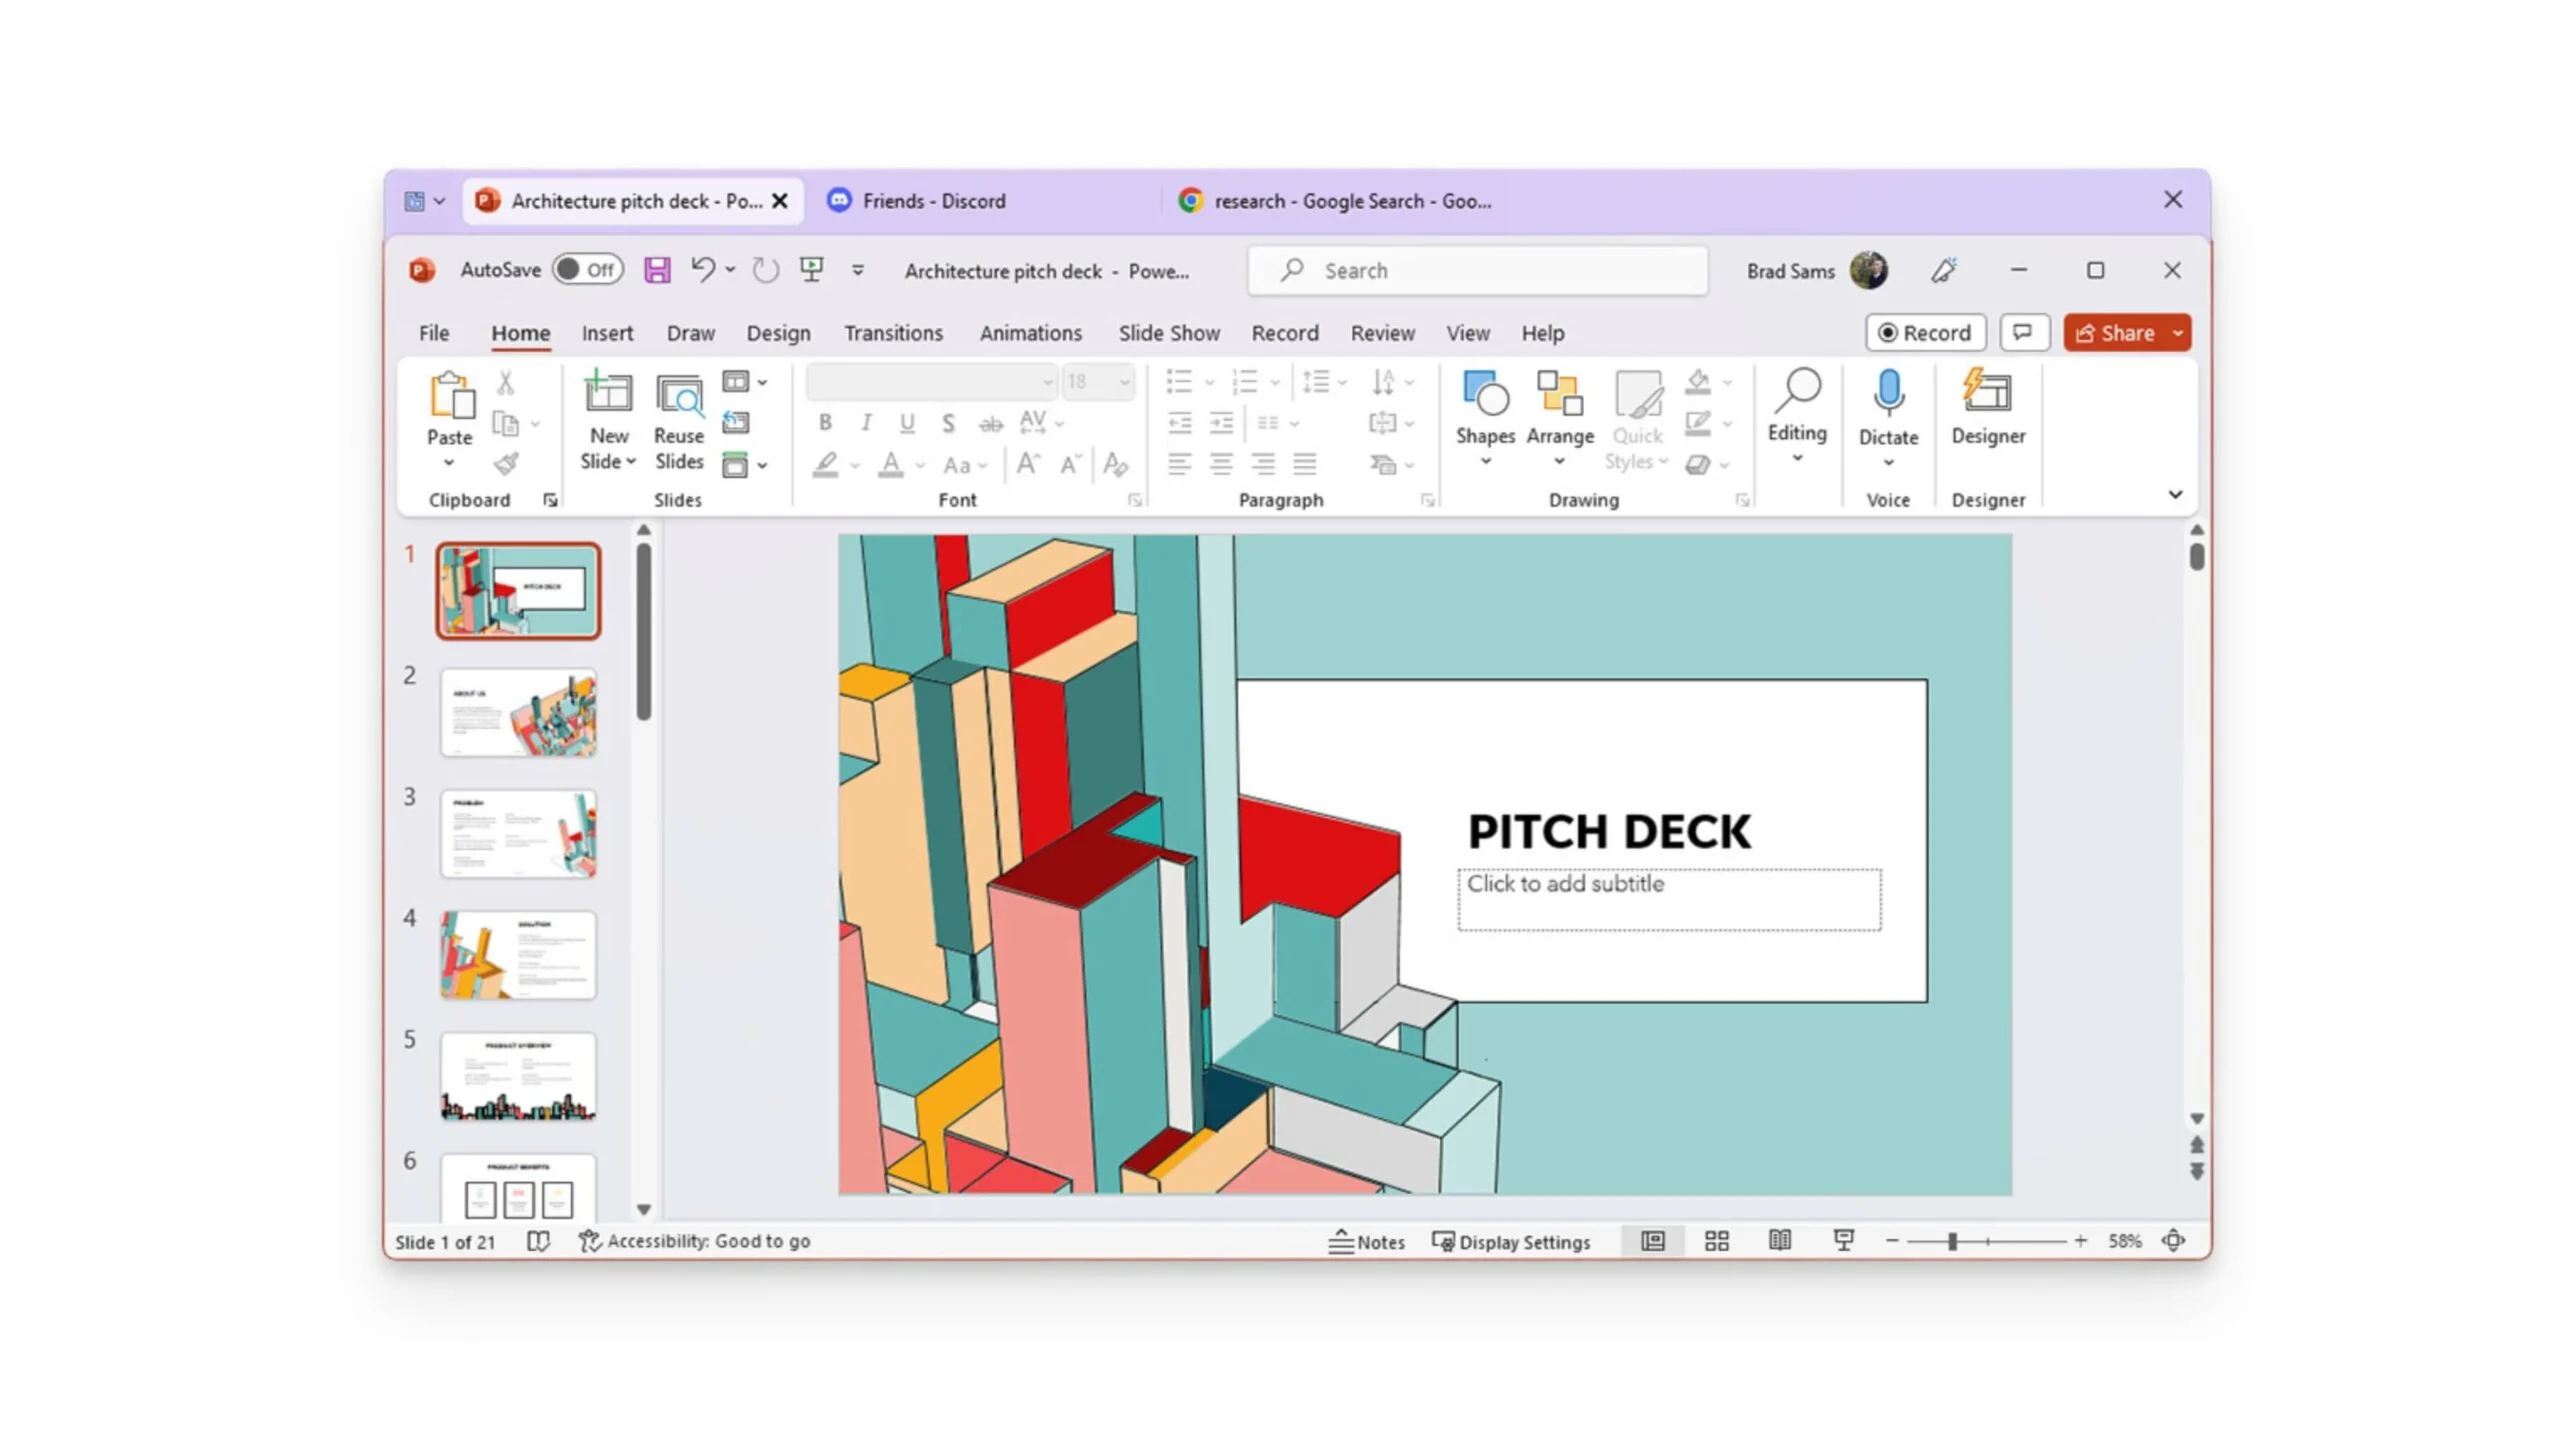Click the Strikethrough icon
This screenshot has width=2560, height=1440.
coord(990,424)
